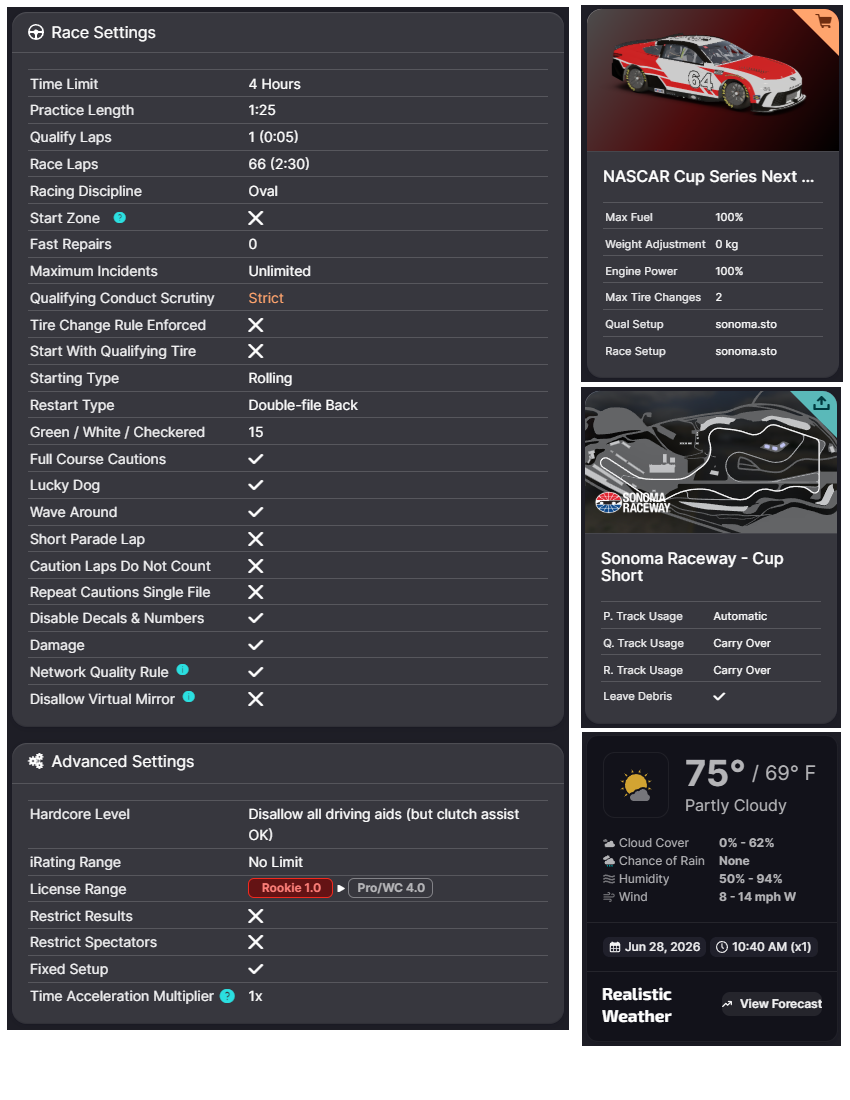This screenshot has width=850, height=1100.
Task: Click the NASCAR car number 64 thumbnail
Action: click(713, 79)
